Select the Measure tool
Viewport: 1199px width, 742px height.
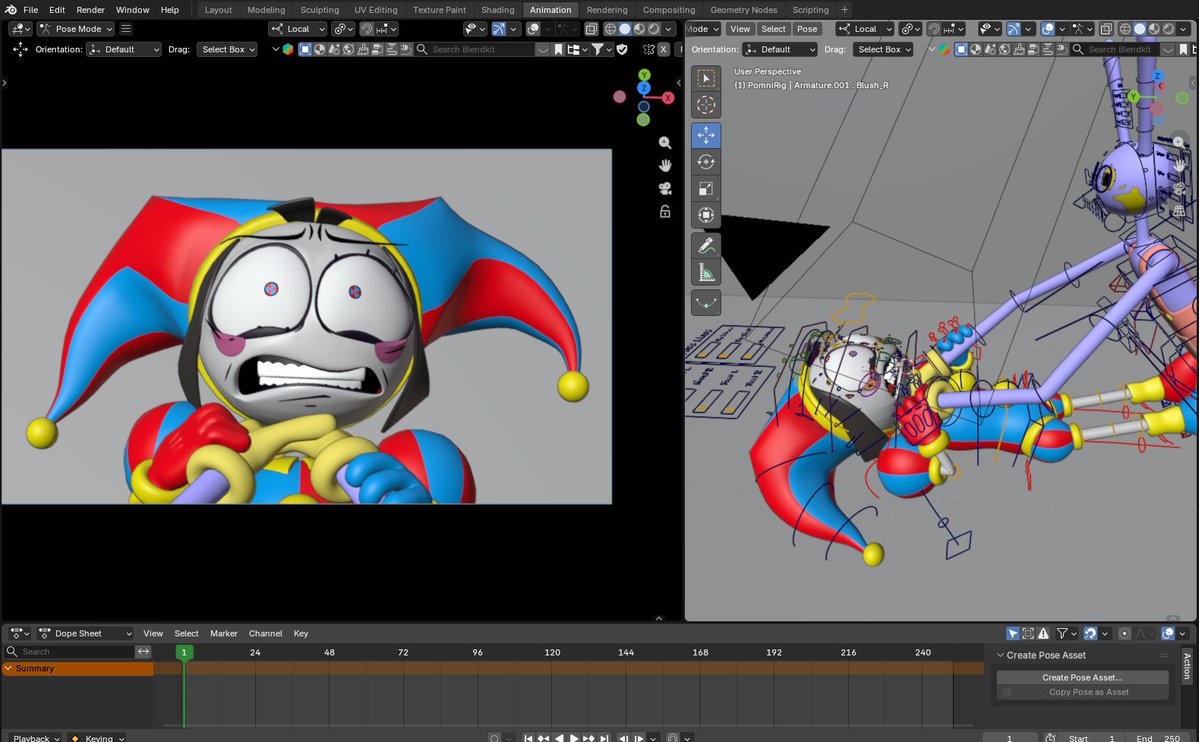tap(706, 272)
